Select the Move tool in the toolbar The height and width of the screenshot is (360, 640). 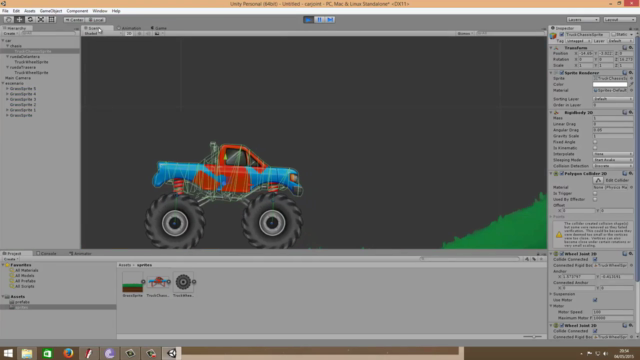(x=19, y=20)
